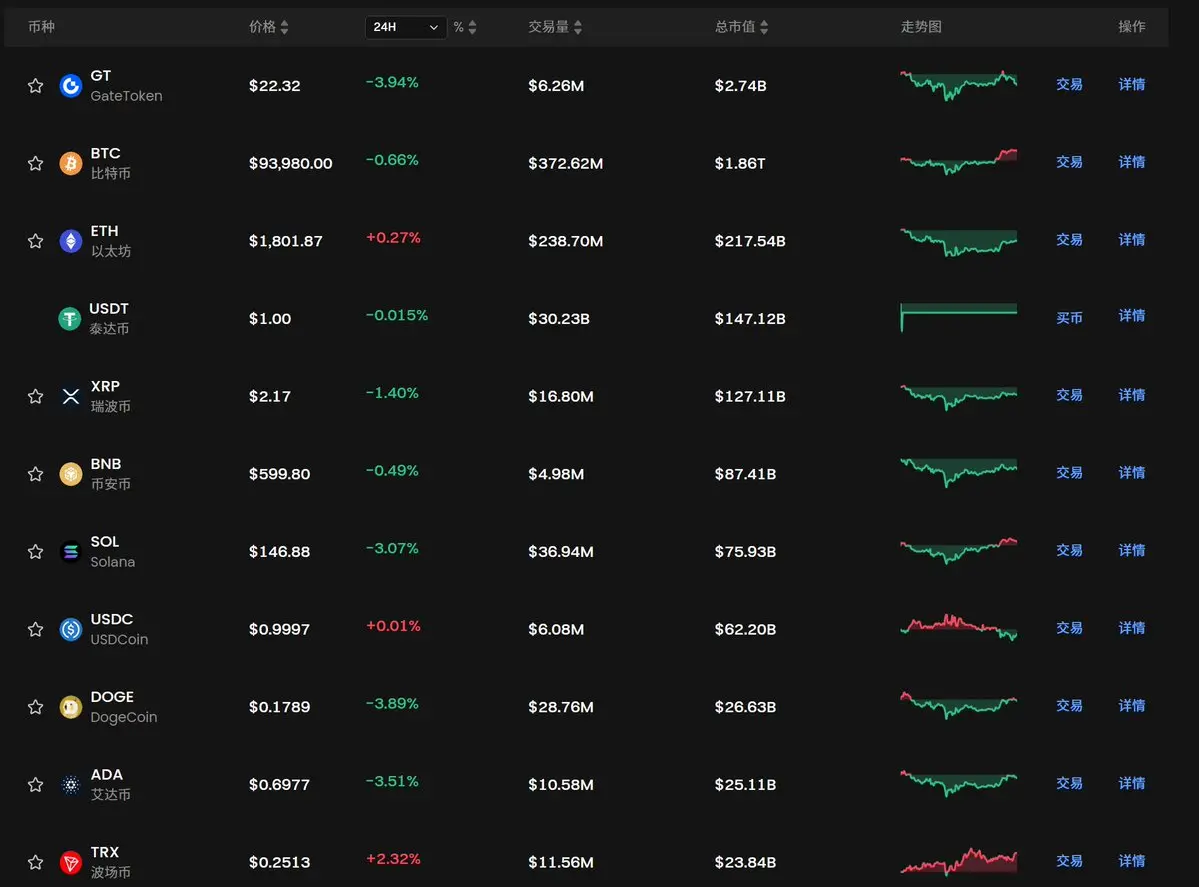Click the TRON TRX coin logo
Image resolution: width=1199 pixels, height=887 pixels.
click(x=70, y=863)
